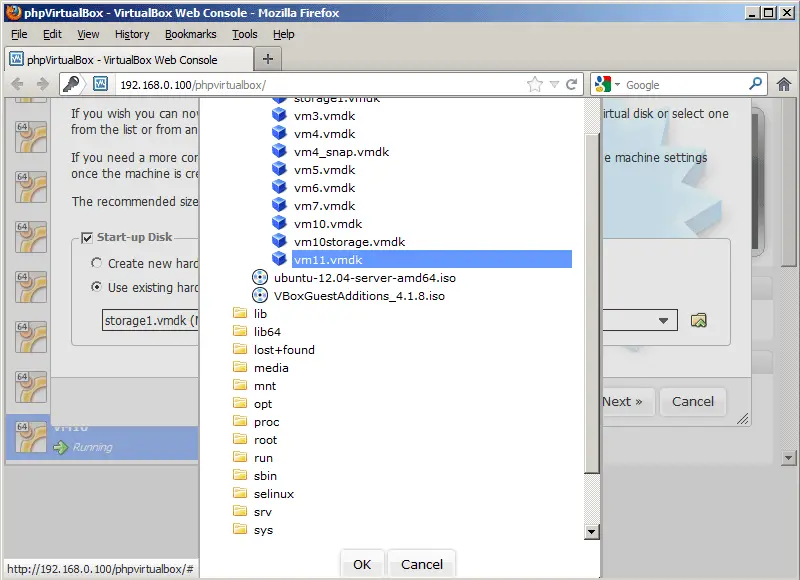This screenshot has height=580, width=800.
Task: Open the Bookmarks menu
Action: click(191, 34)
